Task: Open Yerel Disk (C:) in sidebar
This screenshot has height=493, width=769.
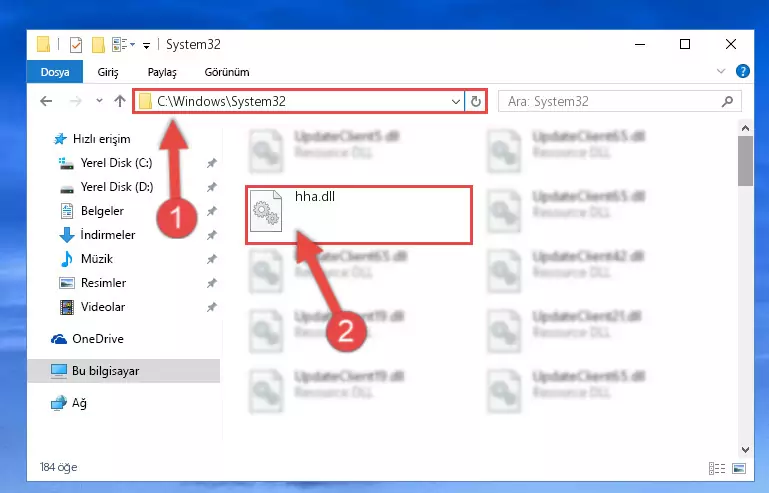Action: tap(116, 163)
